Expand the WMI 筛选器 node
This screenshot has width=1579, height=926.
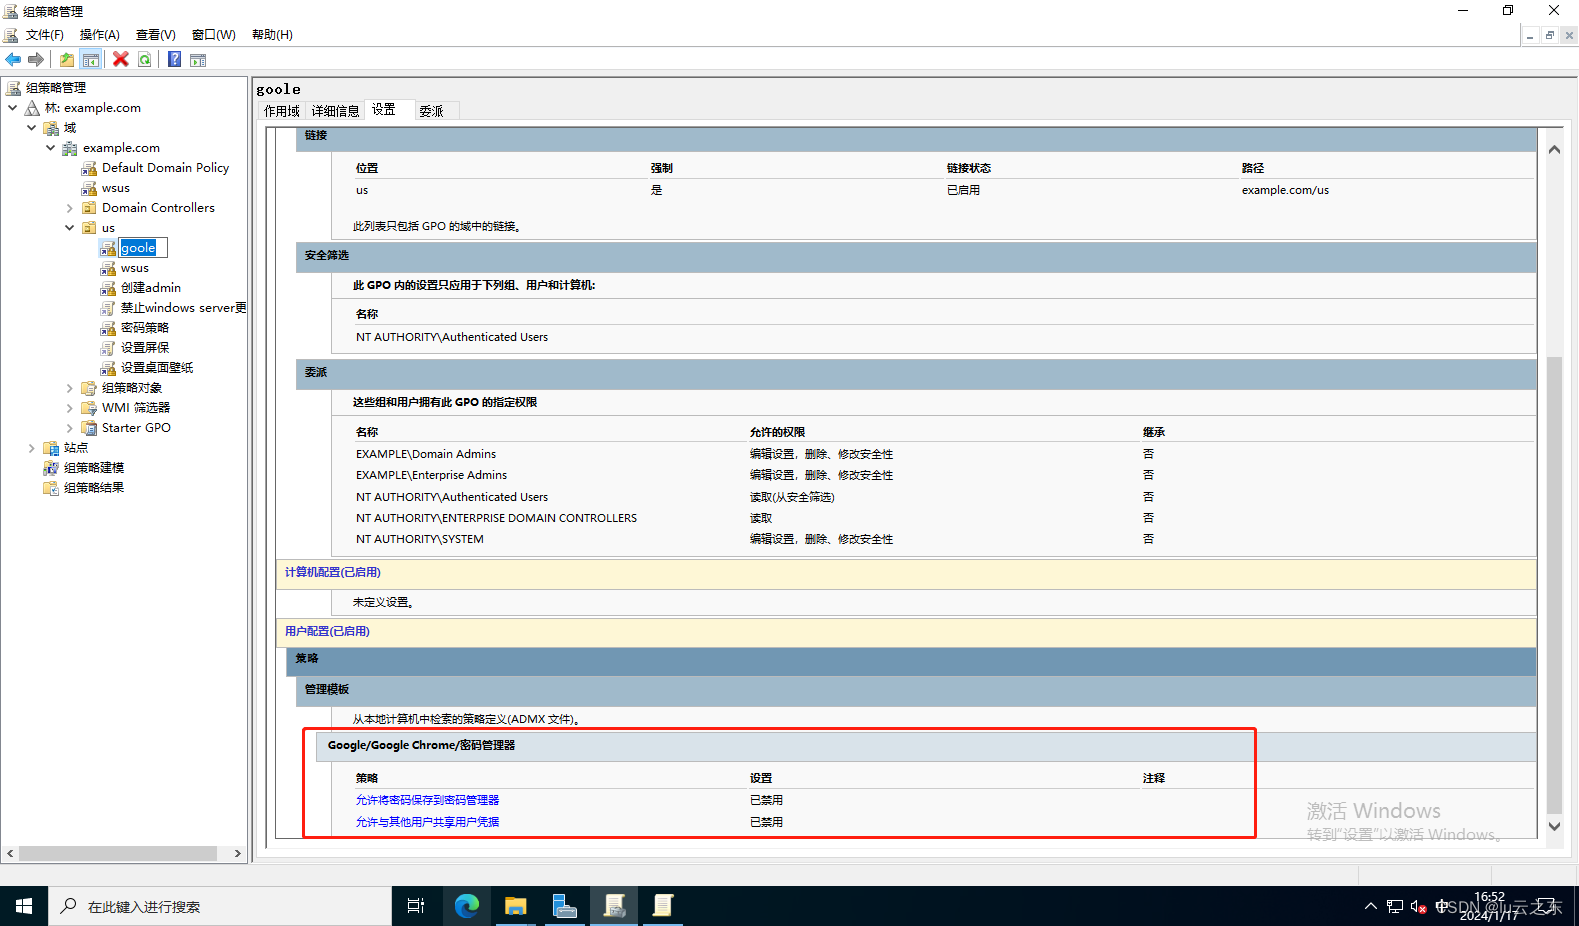coord(70,408)
